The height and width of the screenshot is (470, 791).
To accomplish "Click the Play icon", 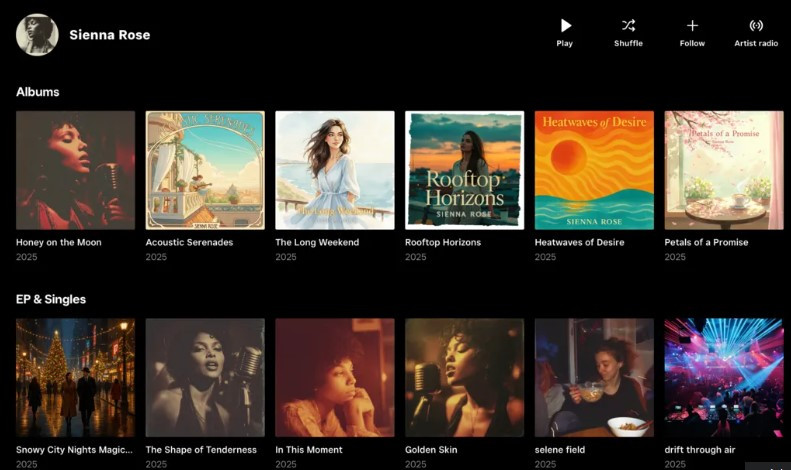I will pyautogui.click(x=565, y=26).
